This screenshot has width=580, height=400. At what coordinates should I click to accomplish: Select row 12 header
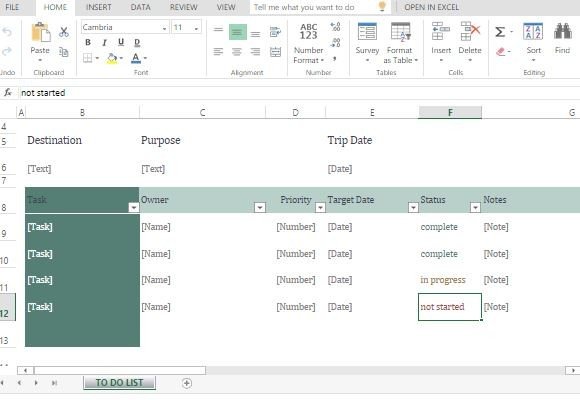(7, 307)
